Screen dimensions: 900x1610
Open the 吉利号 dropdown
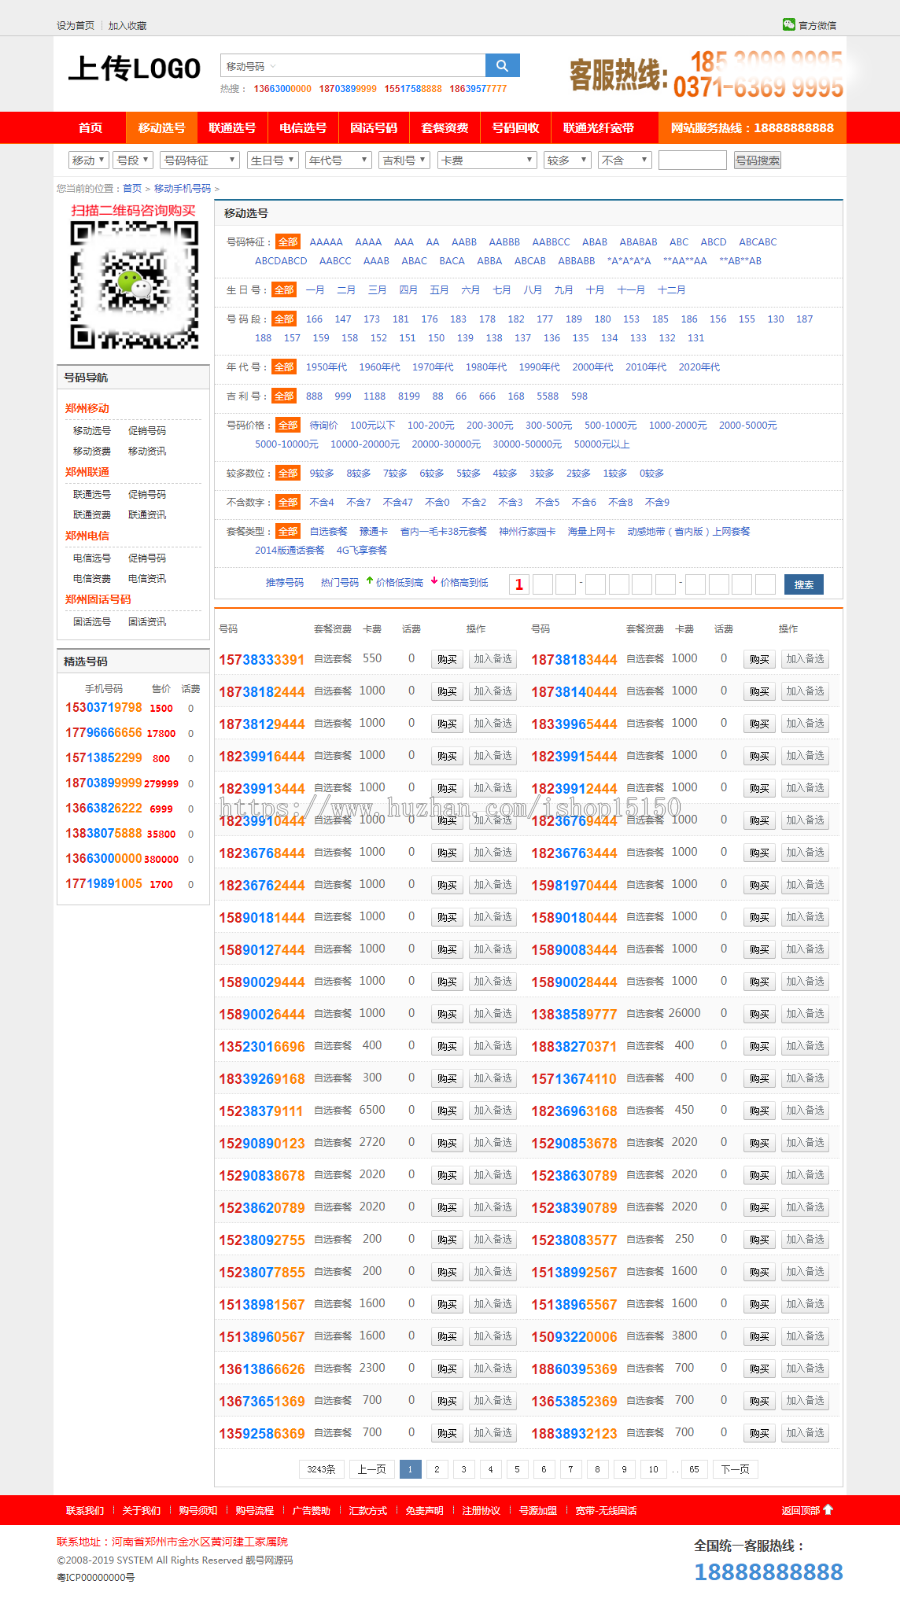(x=405, y=160)
